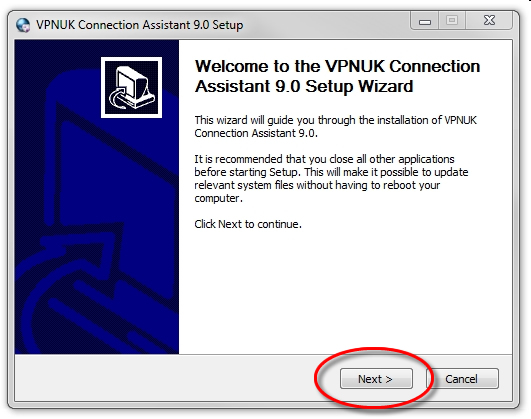Click the word 'computer.' ending the recommendation text
Screen dimensions: 531x419
pos(218,198)
